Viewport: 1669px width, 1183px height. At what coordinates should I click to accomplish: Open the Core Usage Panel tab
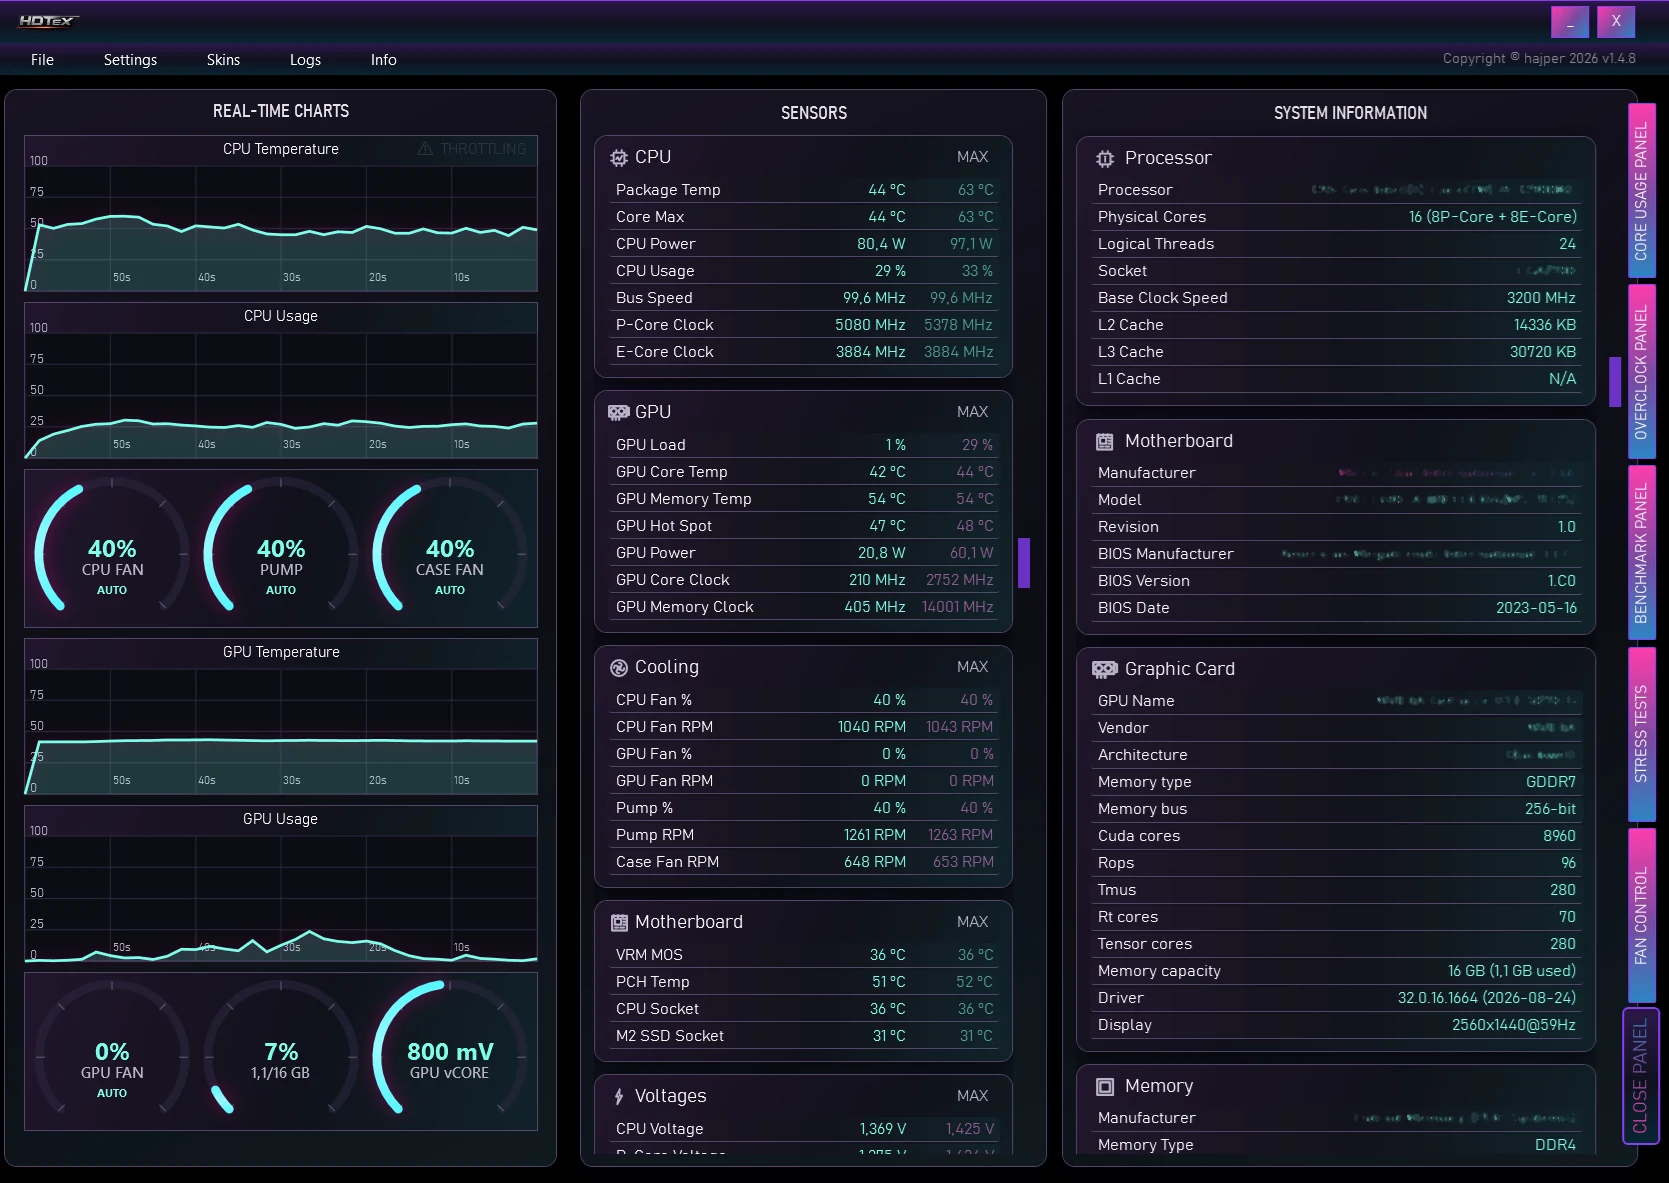click(1641, 190)
